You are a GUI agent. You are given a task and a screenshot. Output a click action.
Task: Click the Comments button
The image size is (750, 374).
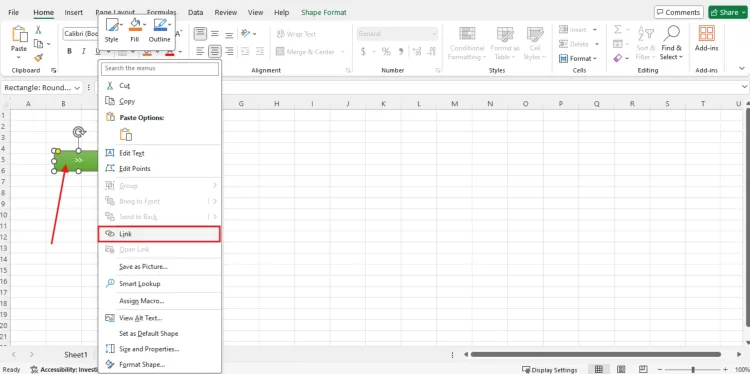pyautogui.click(x=678, y=12)
